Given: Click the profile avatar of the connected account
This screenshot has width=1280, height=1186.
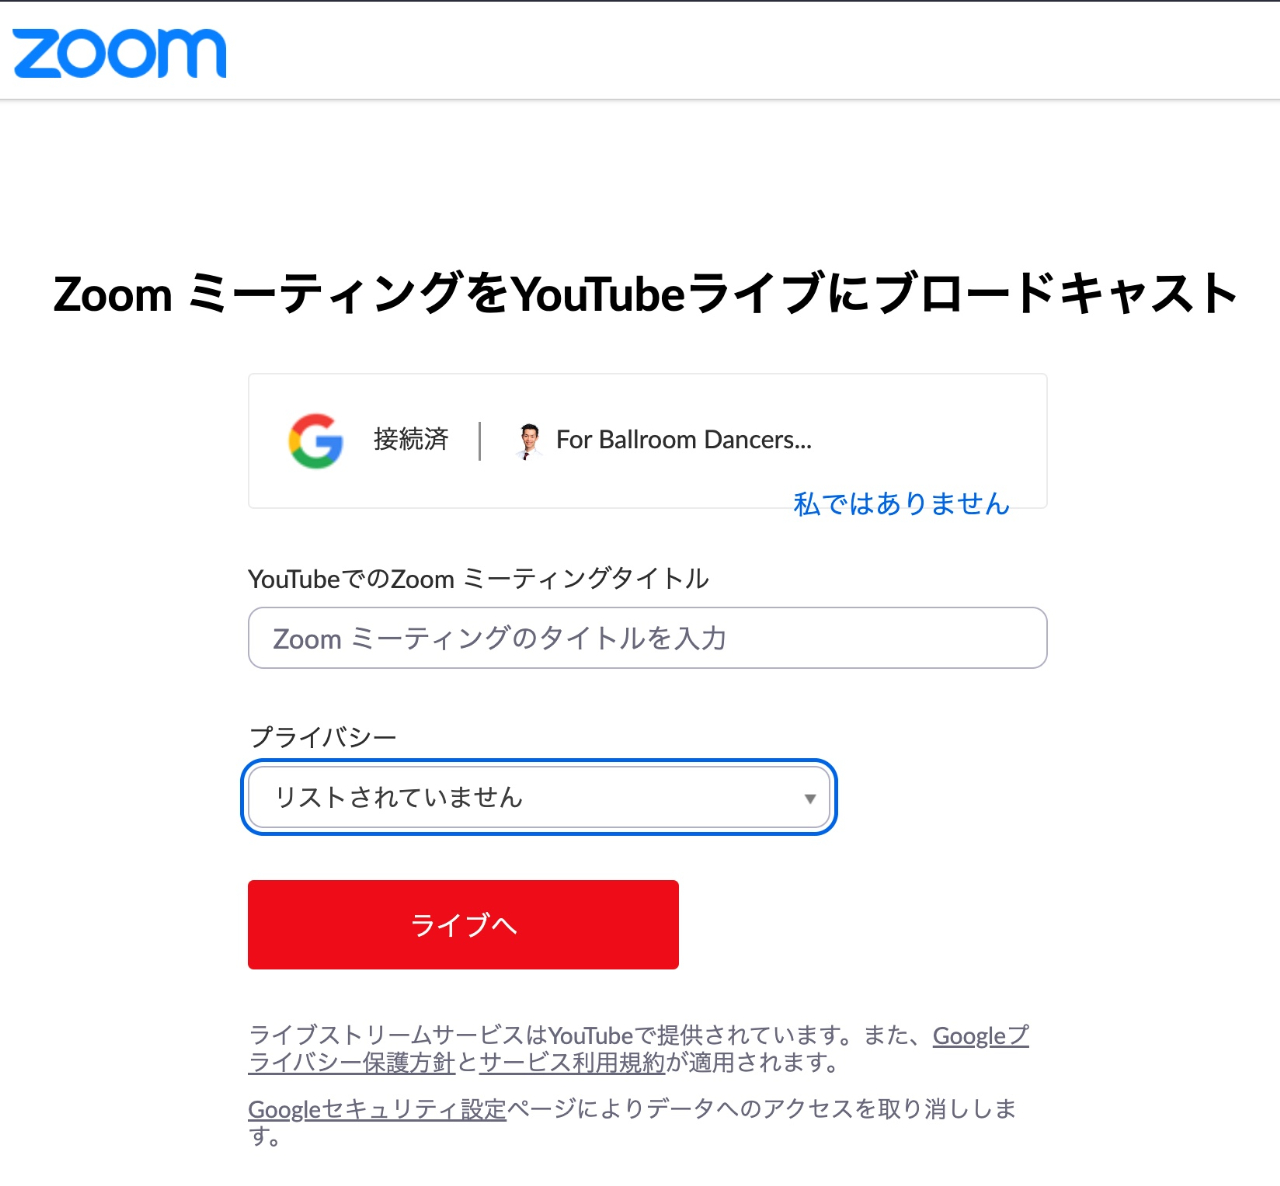Looking at the screenshot, I should point(529,440).
